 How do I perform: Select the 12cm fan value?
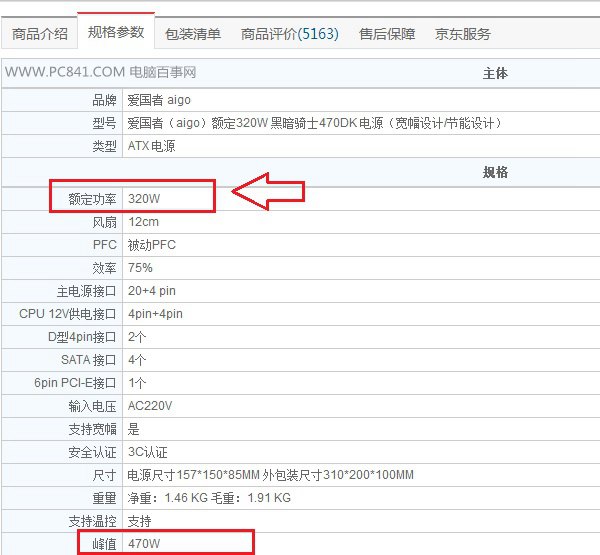[x=143, y=222]
